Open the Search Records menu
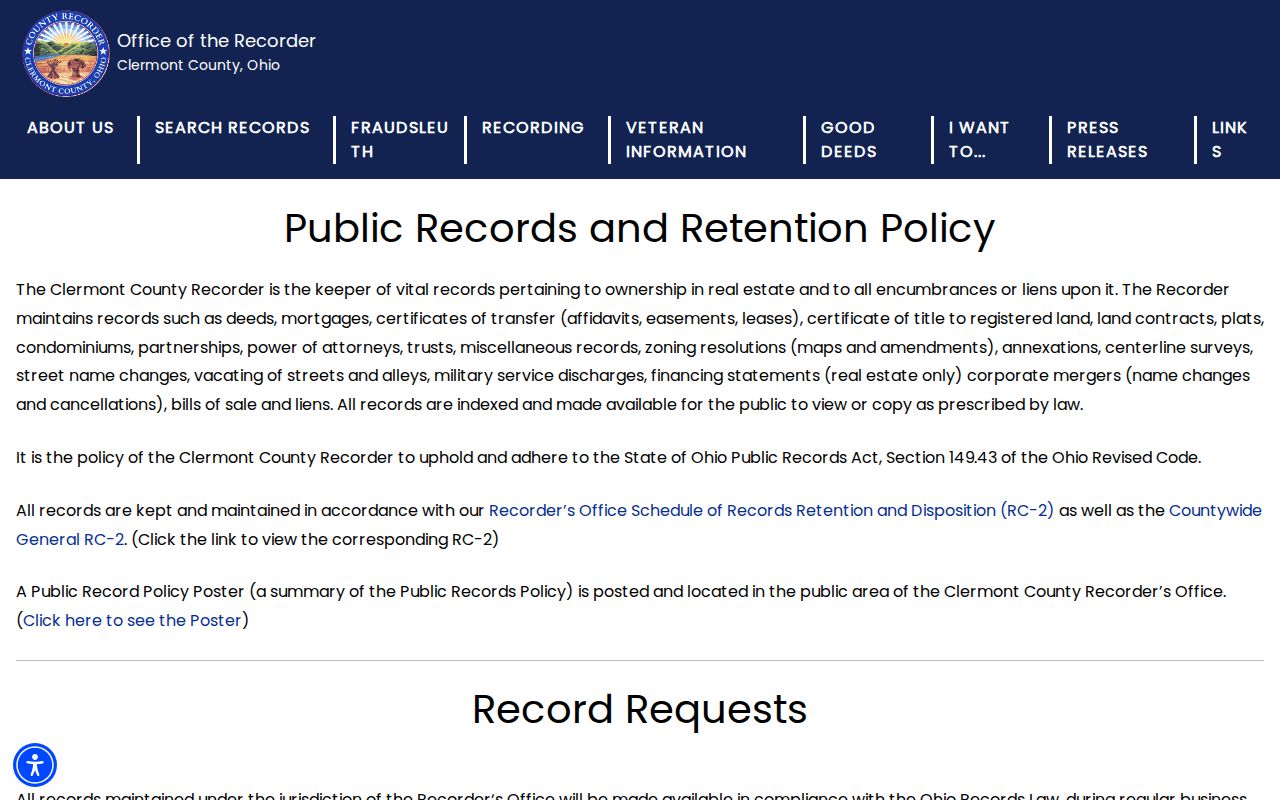 coord(232,128)
